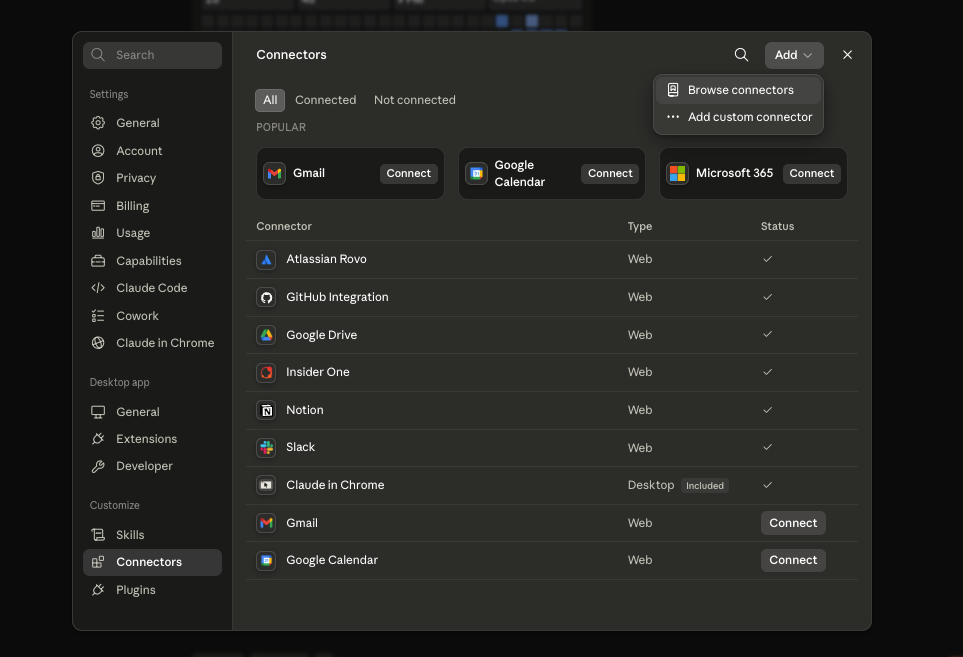Image resolution: width=963 pixels, height=657 pixels.
Task: Click the Notion connector name
Action: tap(305, 410)
